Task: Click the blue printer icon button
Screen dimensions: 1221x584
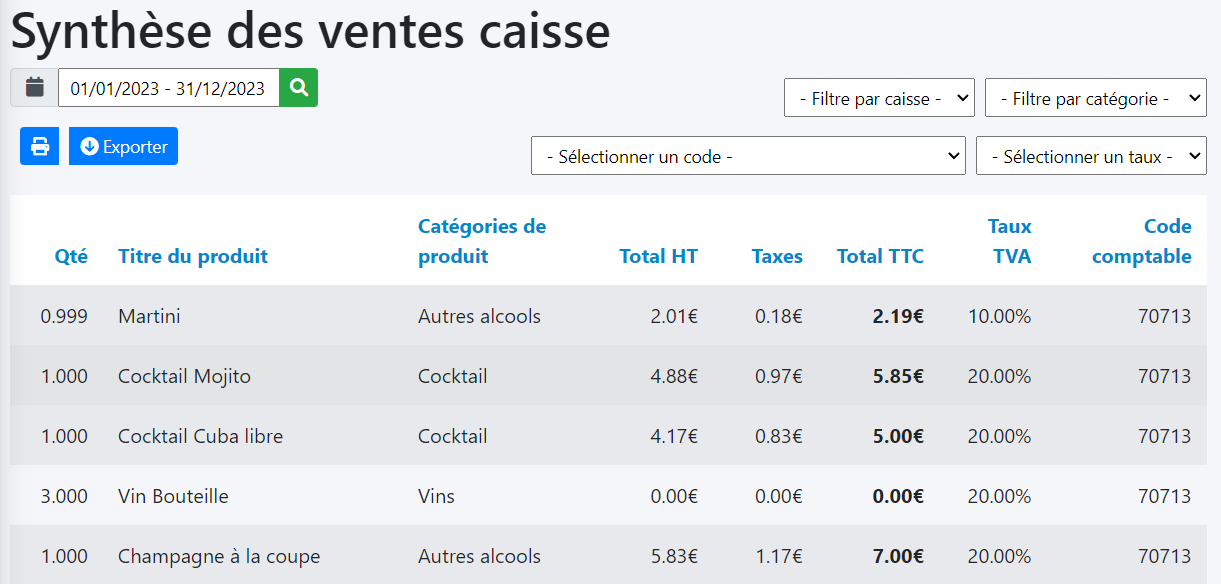Action: click(x=40, y=146)
